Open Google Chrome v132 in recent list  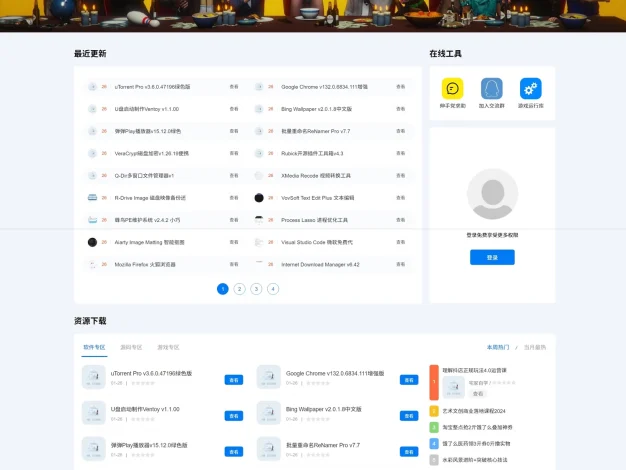pos(324,87)
